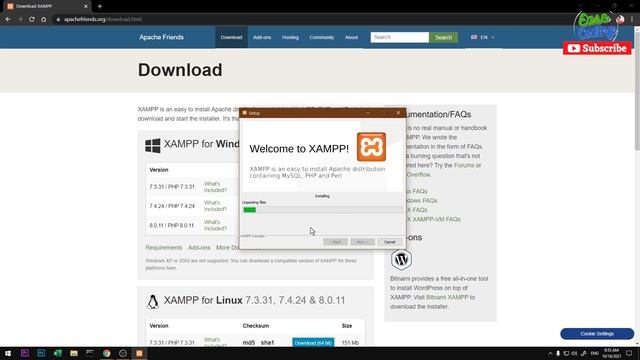
Task: Open volume control in system tray
Action: coord(574,353)
